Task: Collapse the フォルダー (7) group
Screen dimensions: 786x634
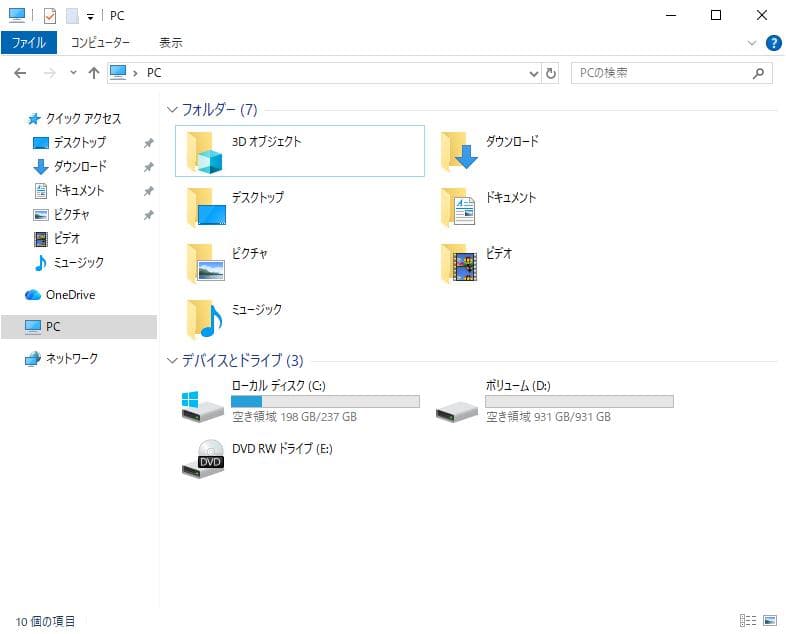Action: (x=172, y=109)
